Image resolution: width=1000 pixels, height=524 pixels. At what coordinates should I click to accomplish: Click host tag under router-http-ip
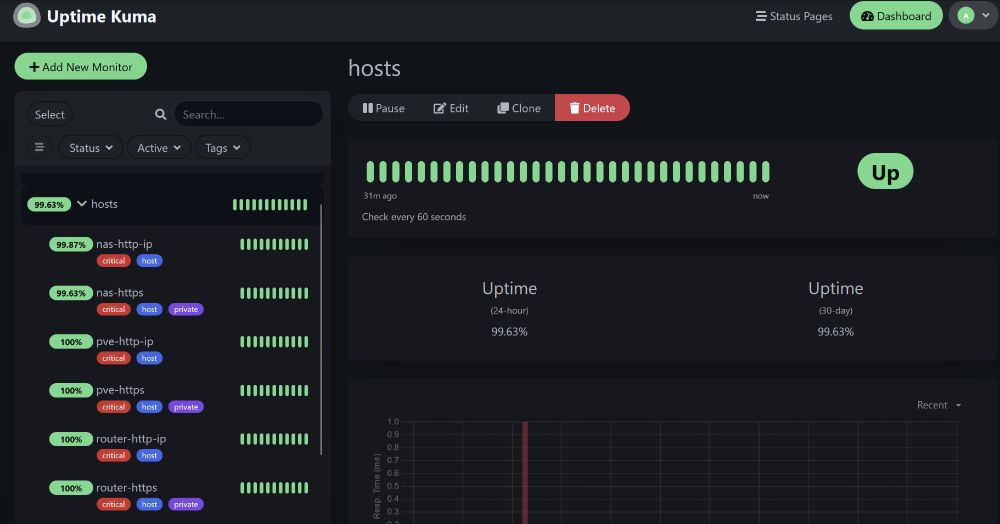click(x=149, y=455)
